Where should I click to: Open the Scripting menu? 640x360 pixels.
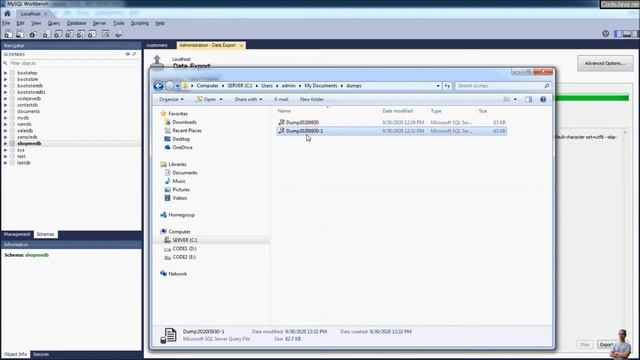pyautogui.click(x=140, y=23)
